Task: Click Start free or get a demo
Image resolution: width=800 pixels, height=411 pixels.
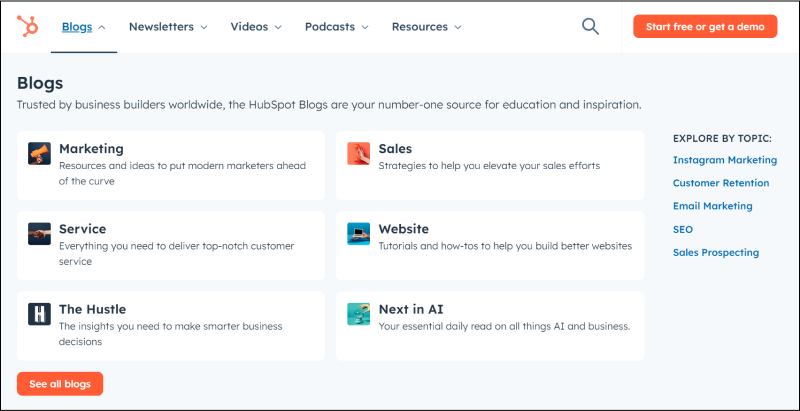Action: (705, 27)
